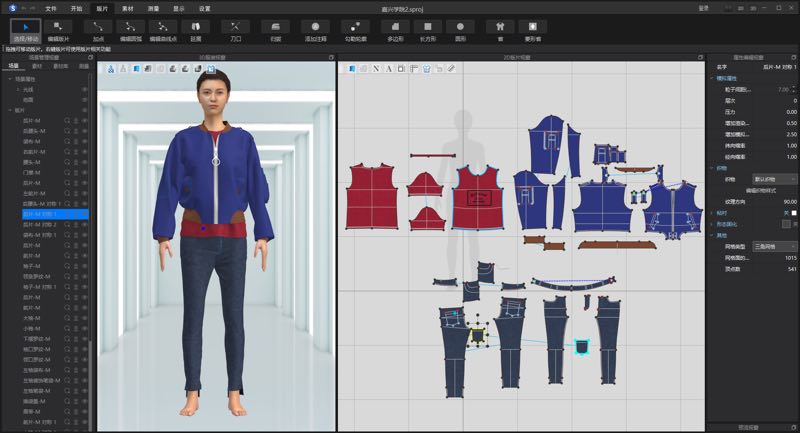The width and height of the screenshot is (800, 433).
Task: Expand the 光线 tree node
Action: tap(18, 89)
